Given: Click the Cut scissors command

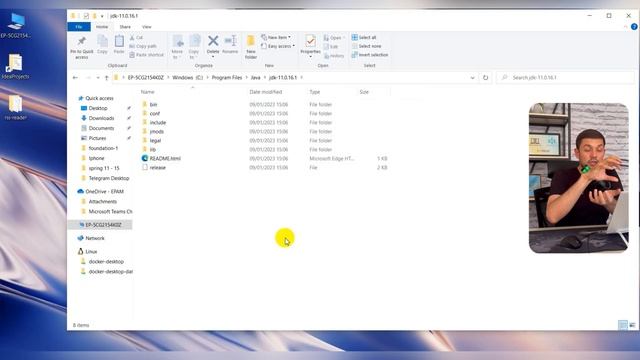Looking at the screenshot, I should 136,38.
